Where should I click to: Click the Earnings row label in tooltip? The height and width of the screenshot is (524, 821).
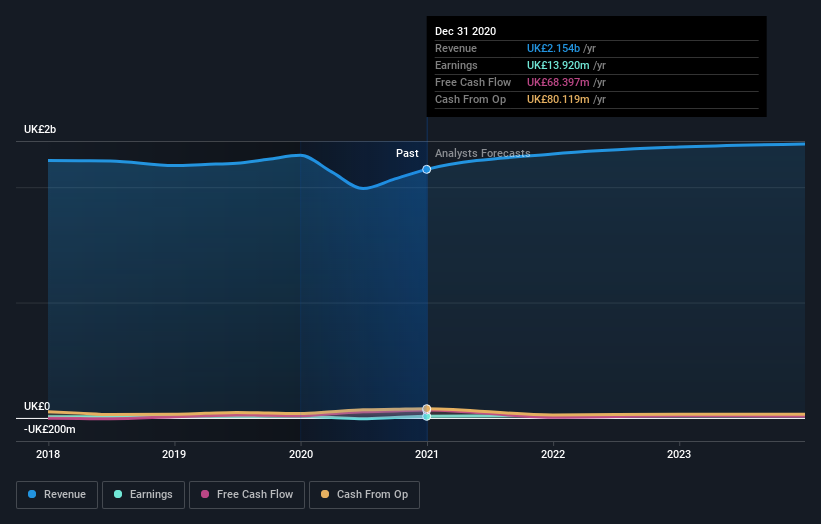click(x=456, y=65)
